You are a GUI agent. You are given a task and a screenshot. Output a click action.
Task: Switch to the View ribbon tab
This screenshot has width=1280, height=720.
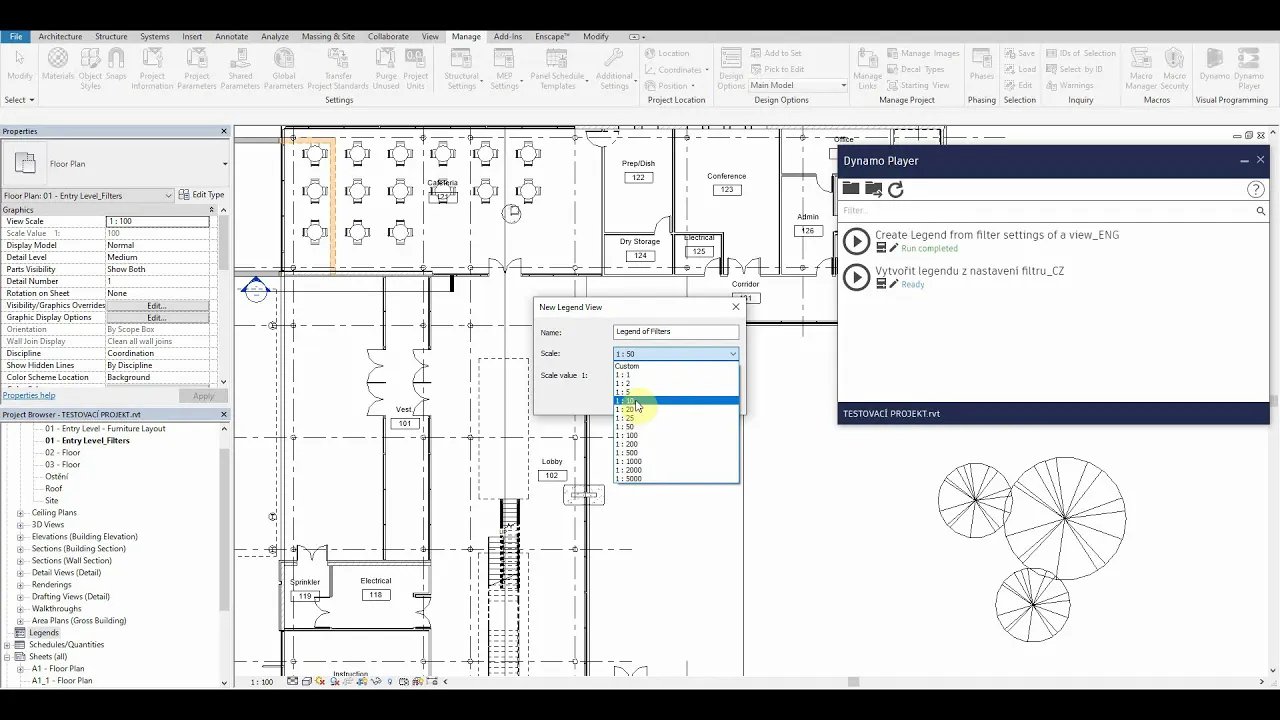(430, 36)
